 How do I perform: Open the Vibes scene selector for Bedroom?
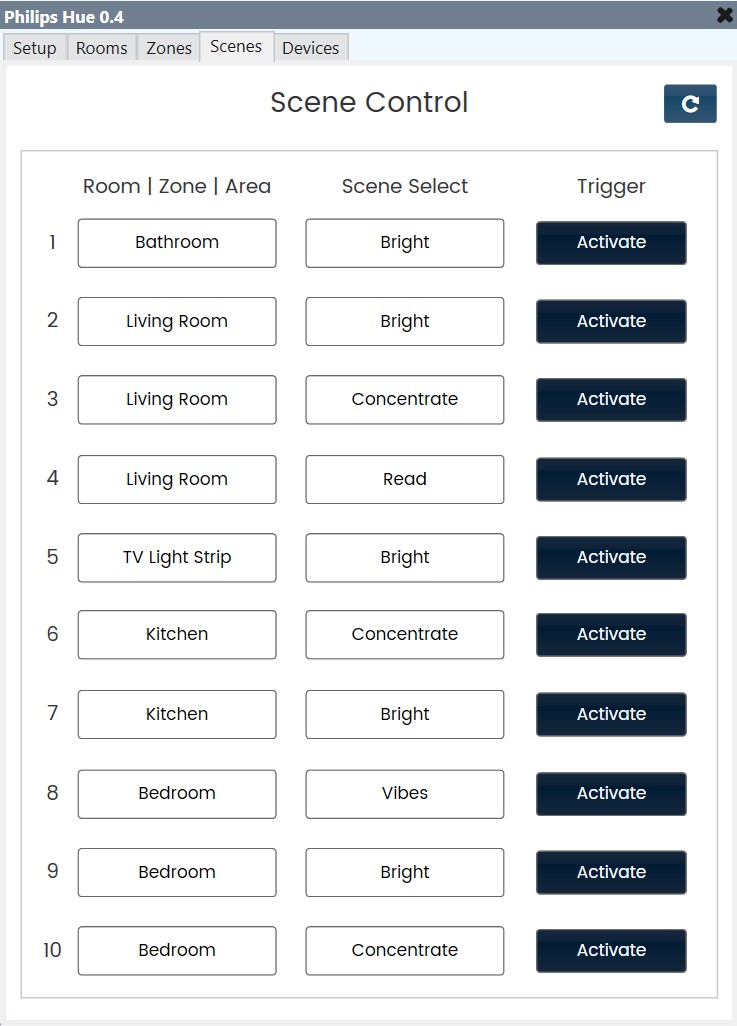(x=404, y=793)
